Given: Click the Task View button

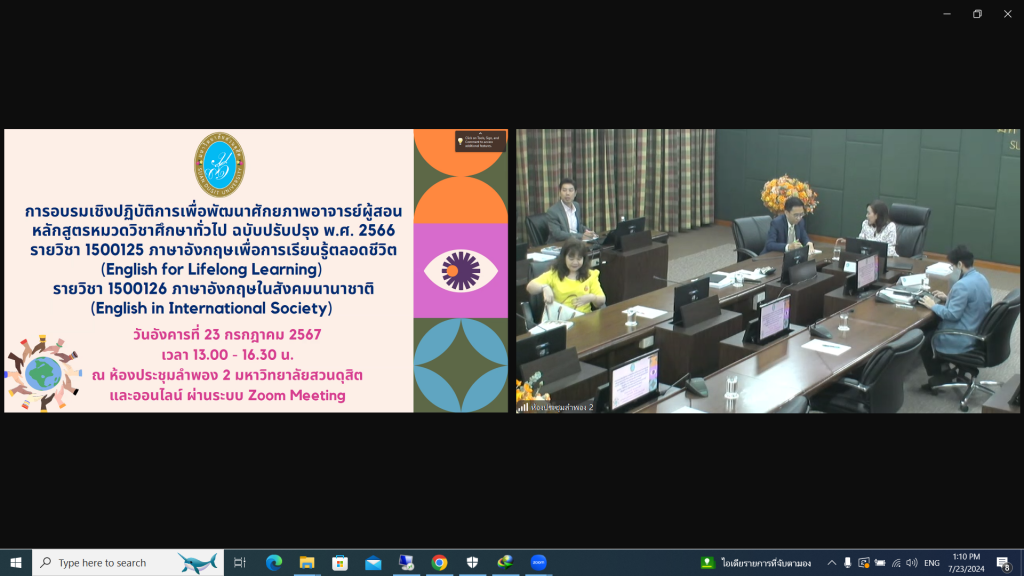Looking at the screenshot, I should [x=240, y=563].
